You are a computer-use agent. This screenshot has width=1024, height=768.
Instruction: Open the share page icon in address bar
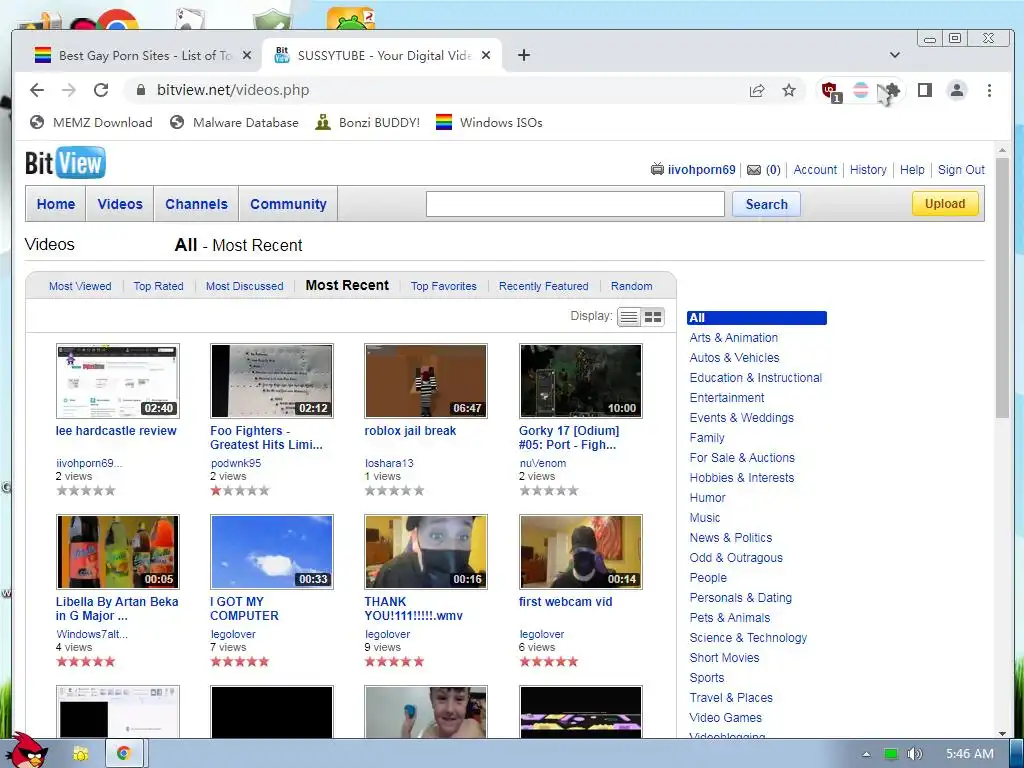(x=757, y=90)
